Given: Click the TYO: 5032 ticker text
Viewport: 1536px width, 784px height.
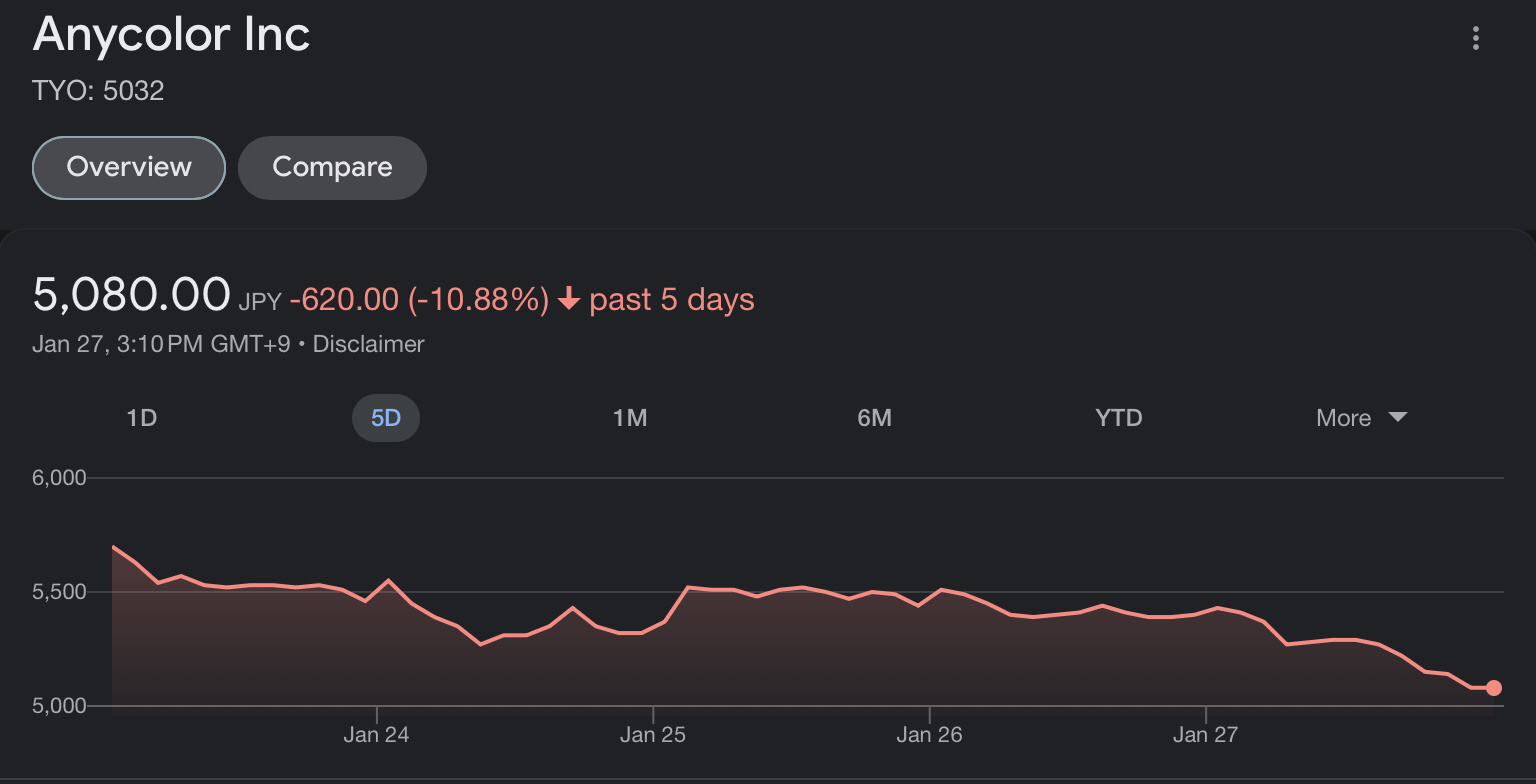Looking at the screenshot, I should click(x=98, y=91).
